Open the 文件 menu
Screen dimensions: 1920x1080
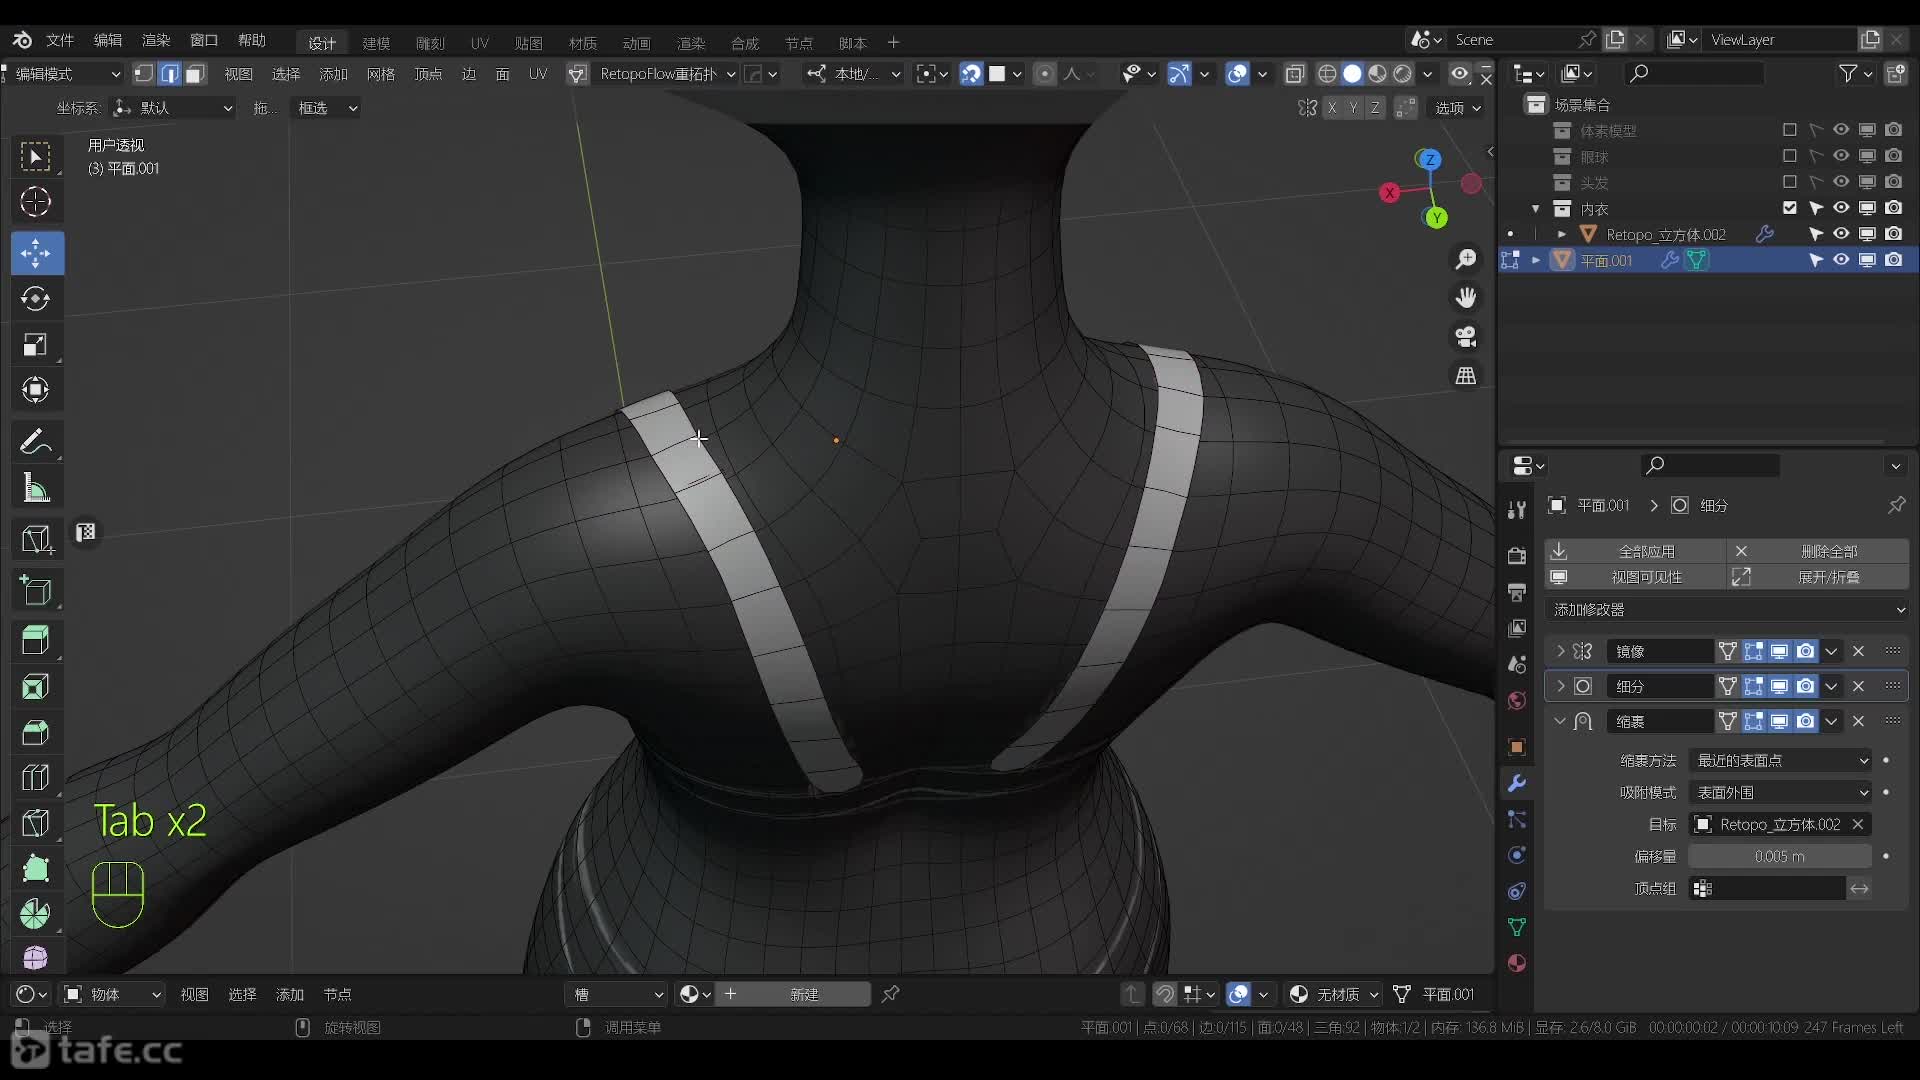coord(60,40)
